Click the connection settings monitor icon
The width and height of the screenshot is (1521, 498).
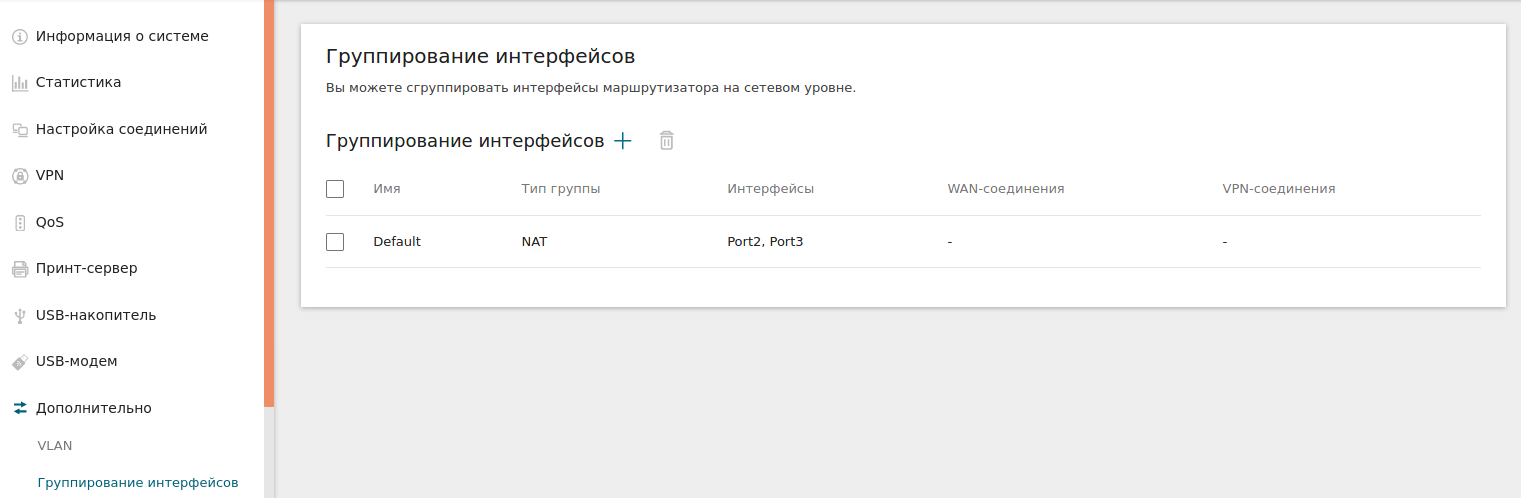19,130
